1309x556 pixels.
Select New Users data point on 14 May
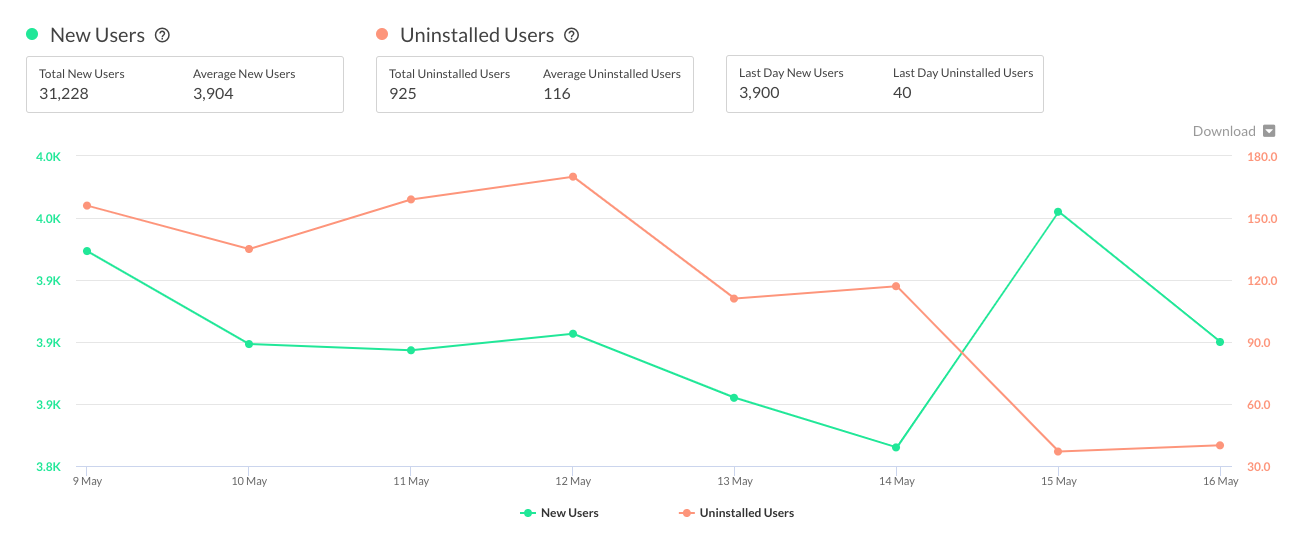pyautogui.click(x=896, y=447)
